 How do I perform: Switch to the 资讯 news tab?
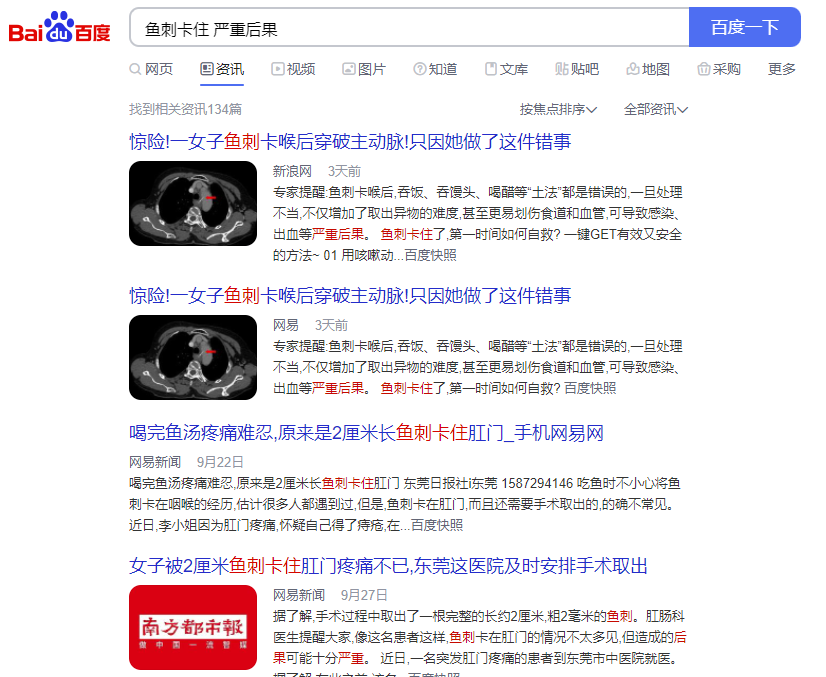[x=222, y=69]
